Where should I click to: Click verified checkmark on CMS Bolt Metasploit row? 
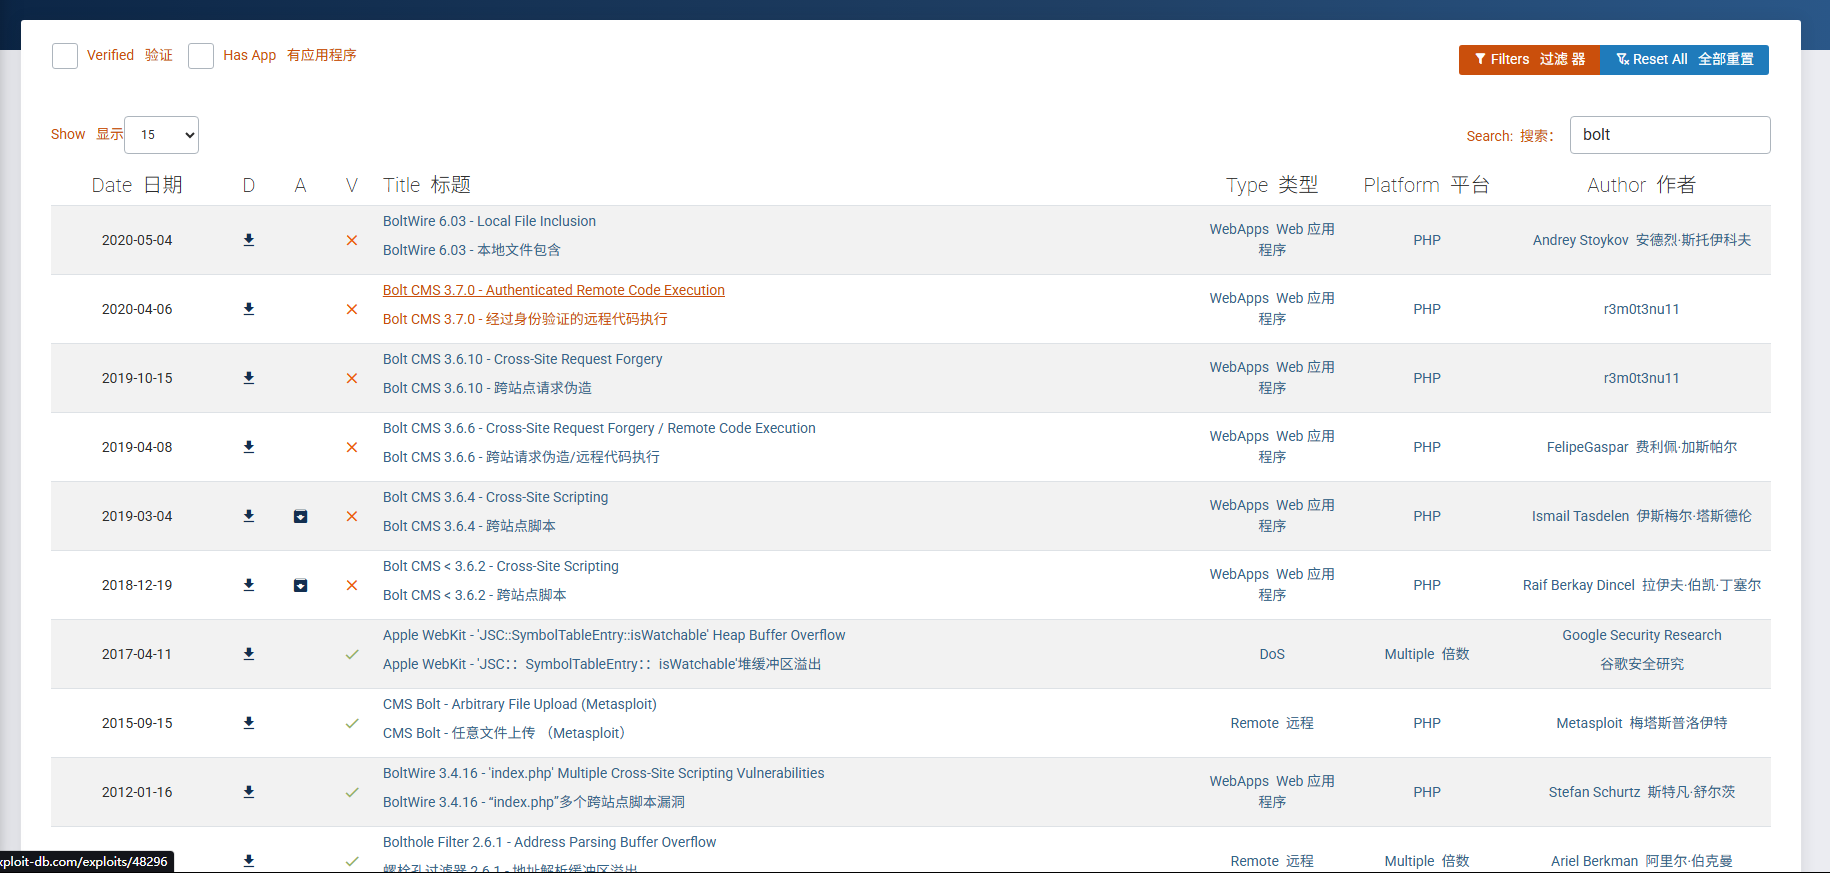[352, 723]
